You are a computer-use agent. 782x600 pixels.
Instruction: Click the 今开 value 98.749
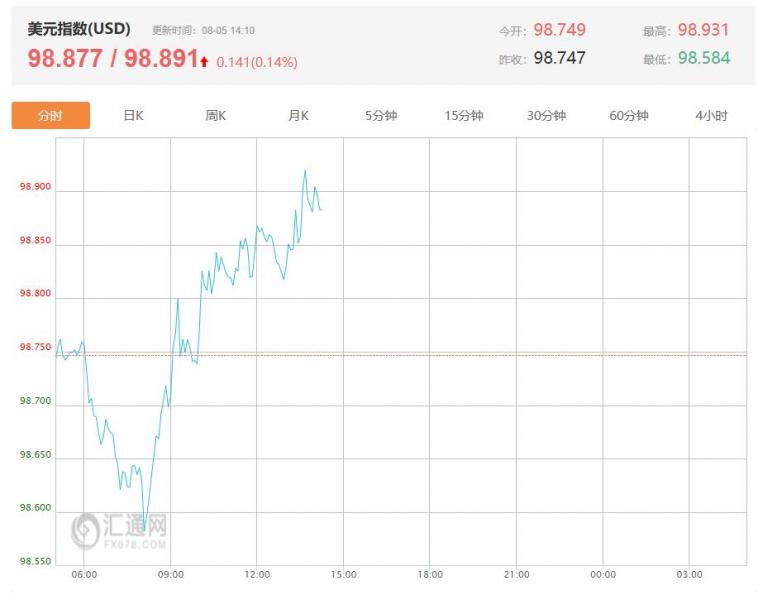click(559, 30)
